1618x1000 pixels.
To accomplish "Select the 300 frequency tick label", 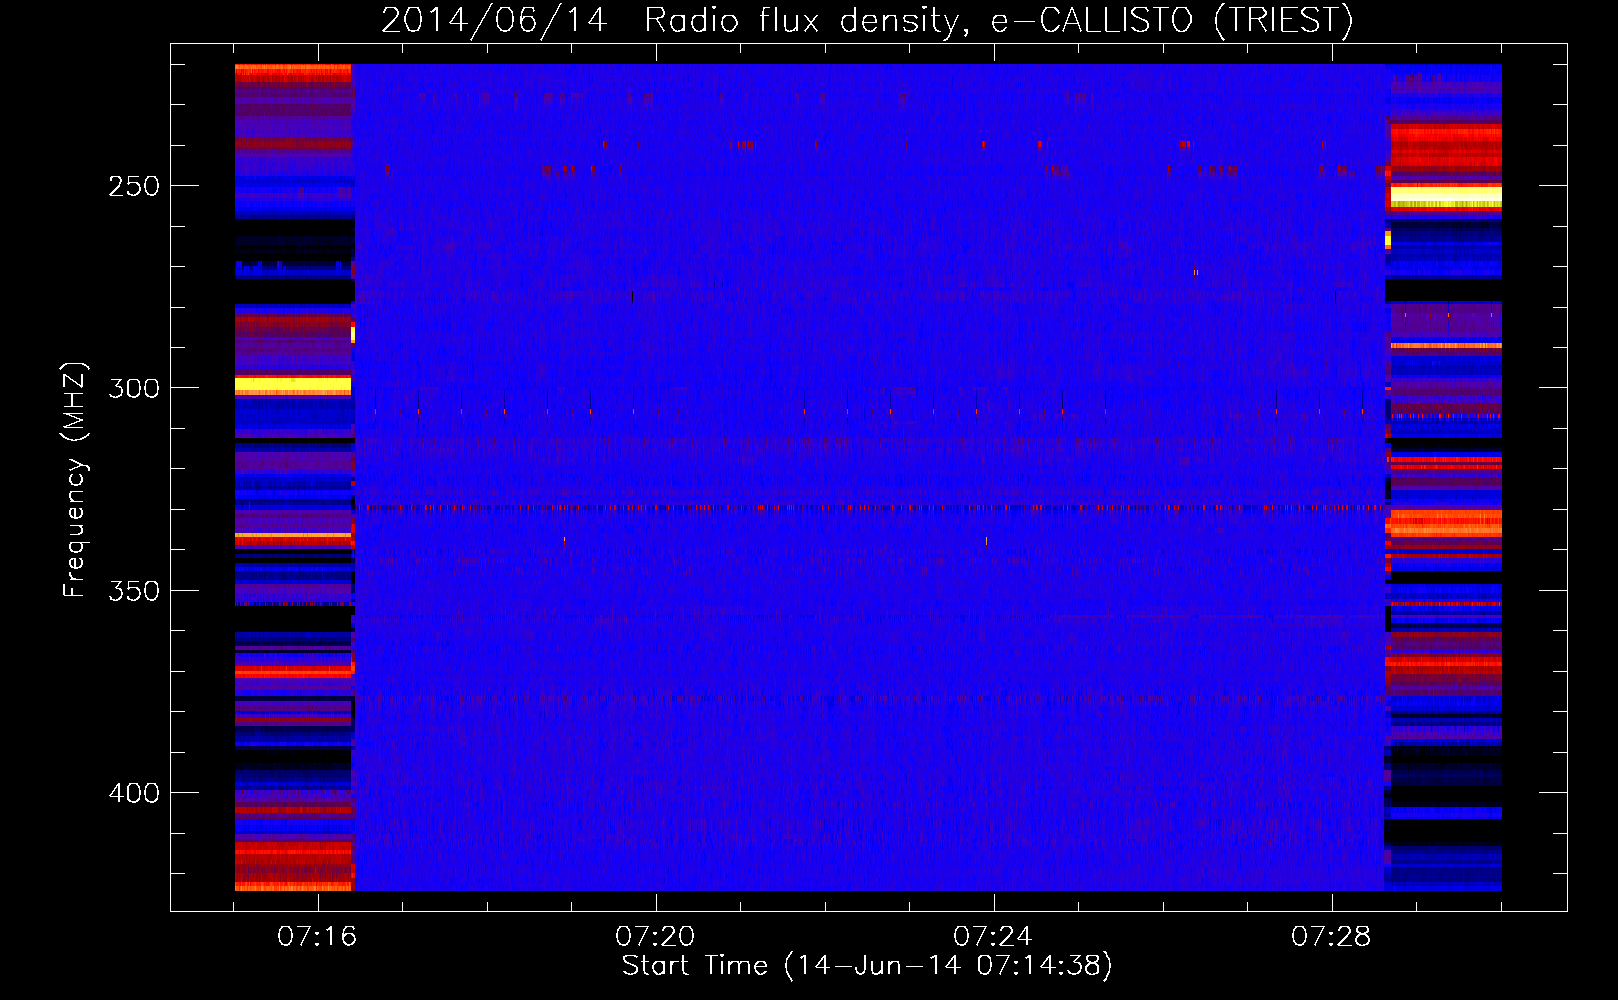I will click(x=134, y=388).
